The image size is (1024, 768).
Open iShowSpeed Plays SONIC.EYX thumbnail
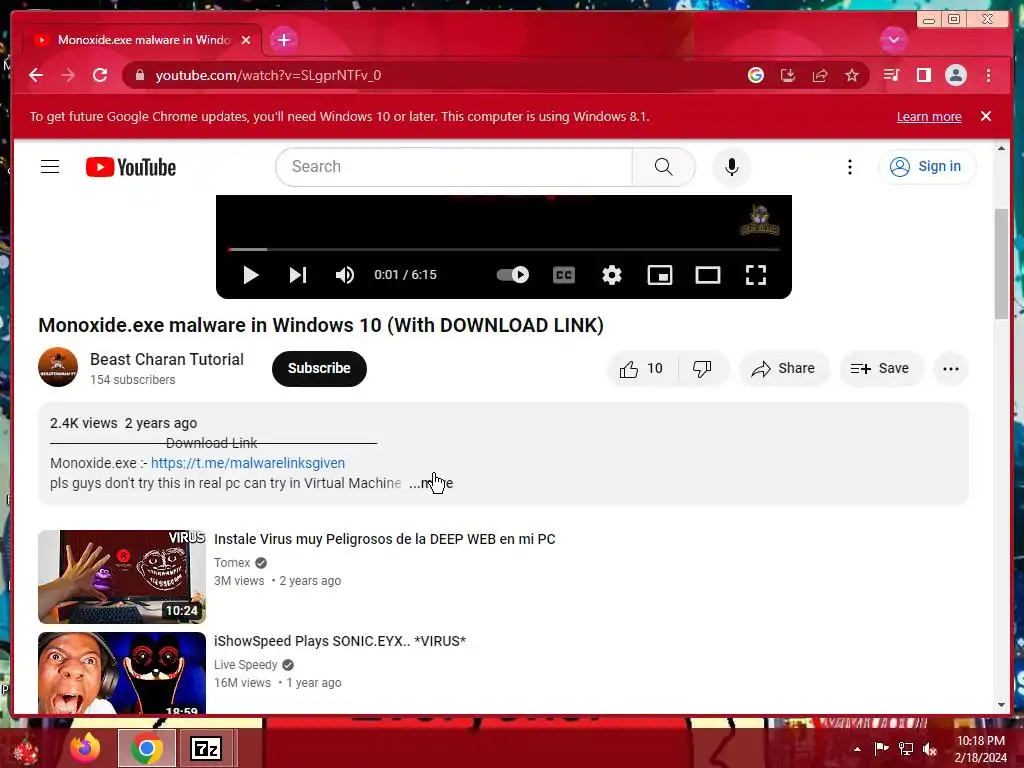pyautogui.click(x=122, y=673)
